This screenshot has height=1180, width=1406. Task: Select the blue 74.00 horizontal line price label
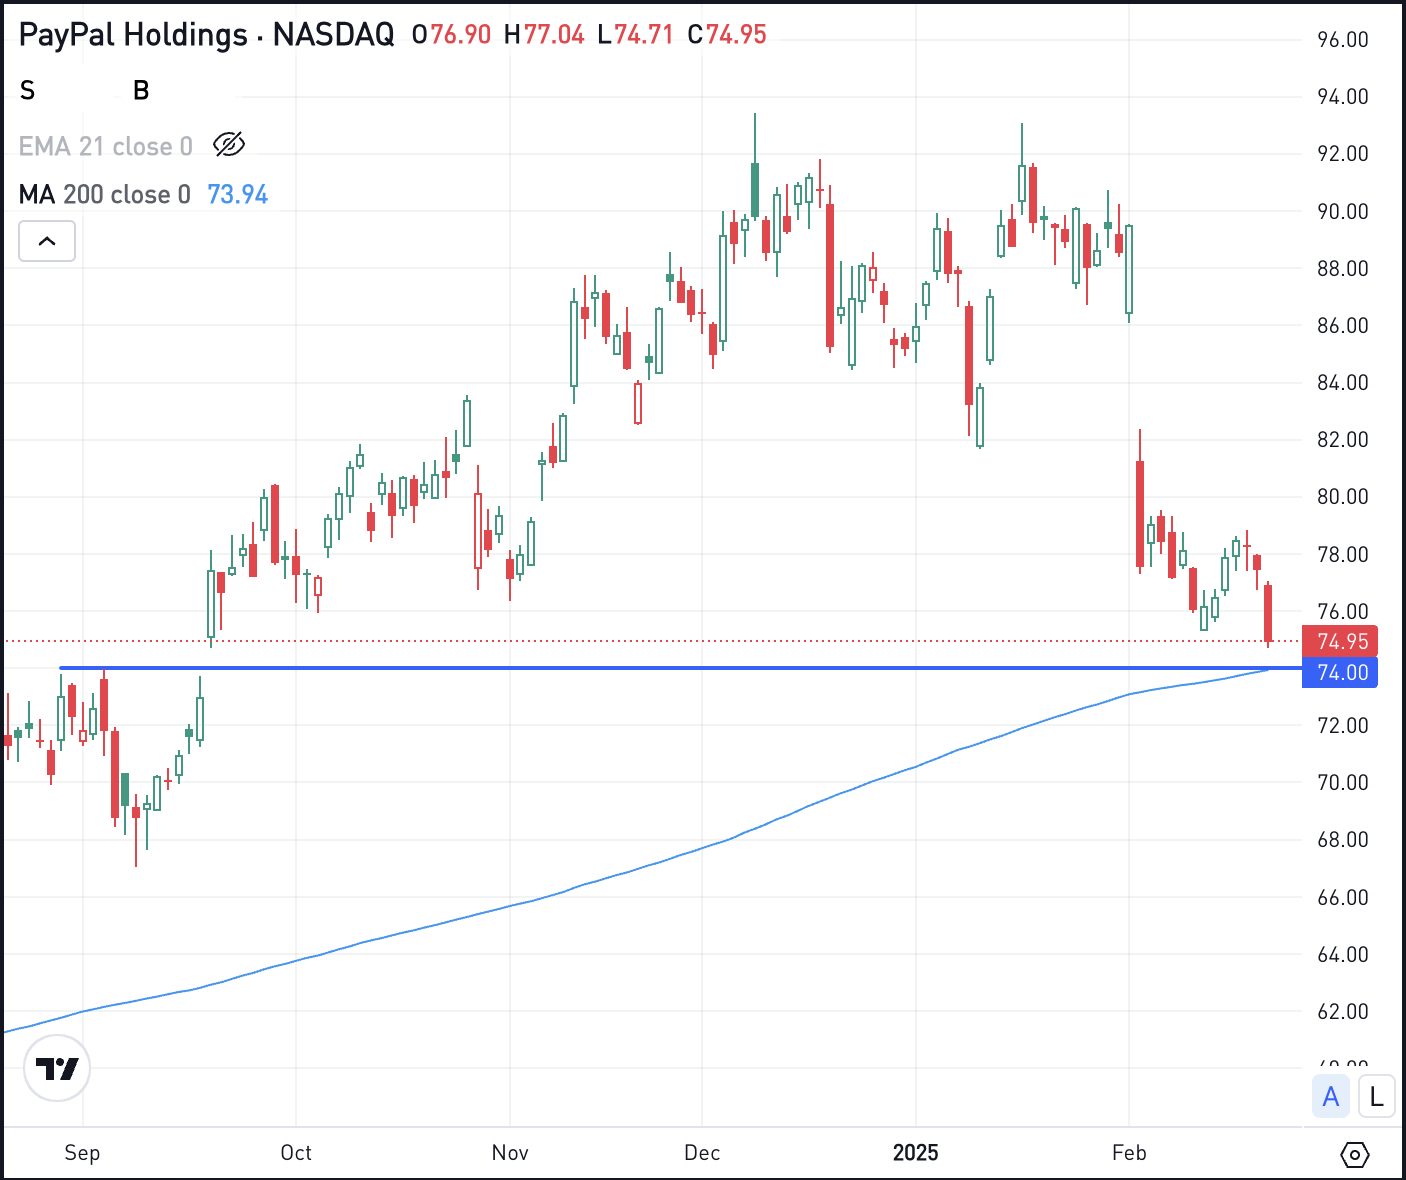point(1341,672)
